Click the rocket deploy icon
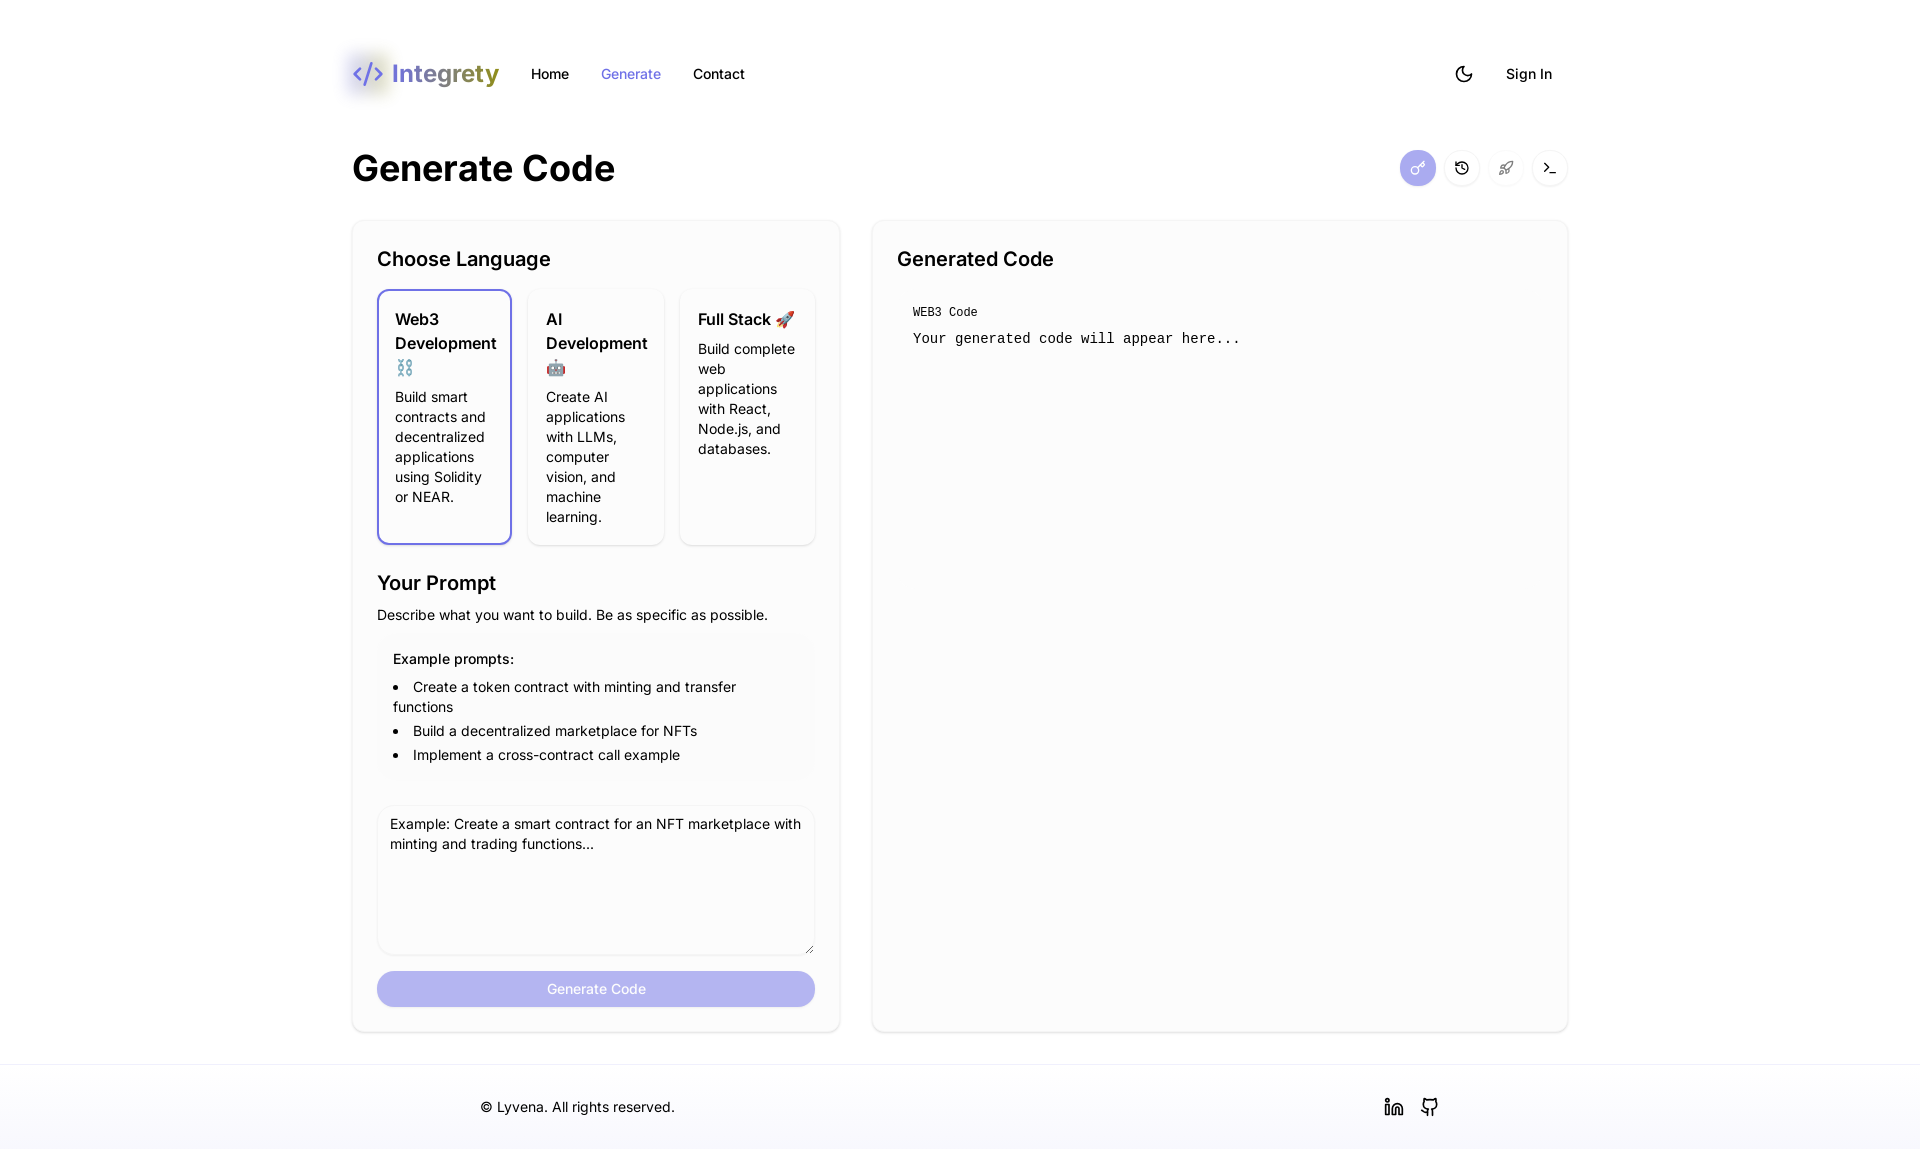The width and height of the screenshot is (1920, 1149). tap(1505, 168)
